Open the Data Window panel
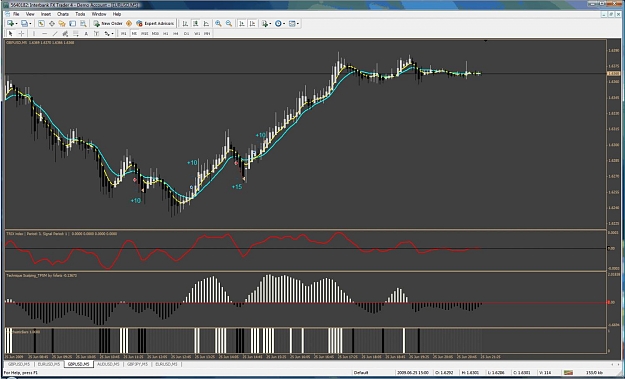 (x=52, y=24)
